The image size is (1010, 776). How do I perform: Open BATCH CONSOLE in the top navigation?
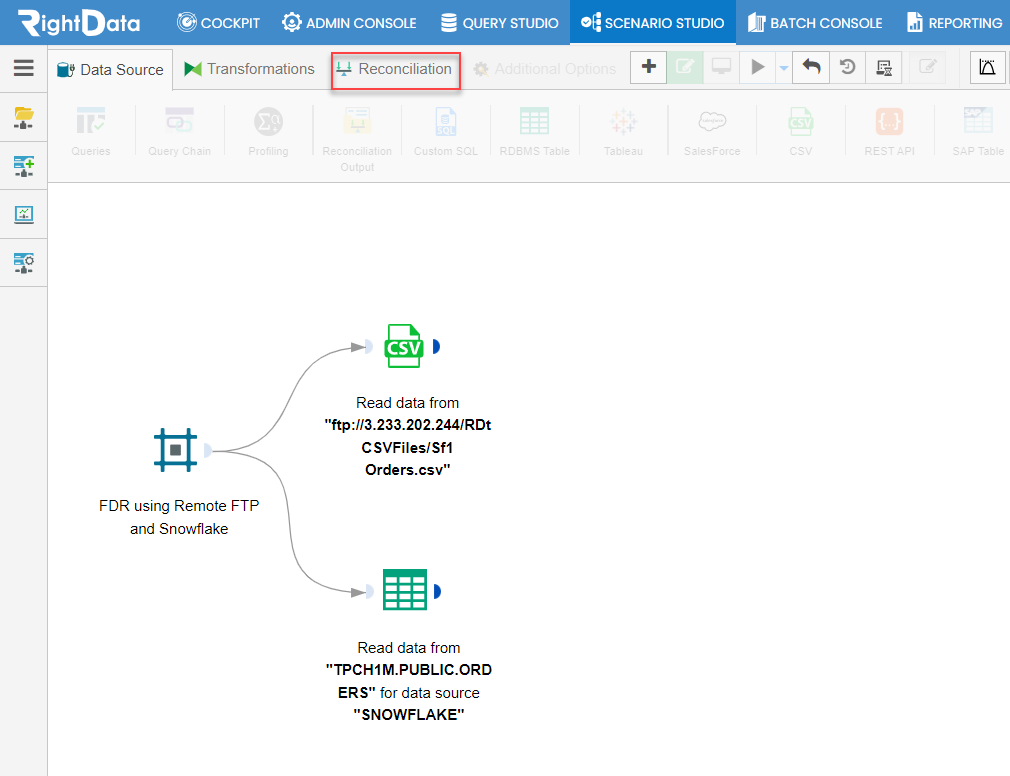coord(815,23)
